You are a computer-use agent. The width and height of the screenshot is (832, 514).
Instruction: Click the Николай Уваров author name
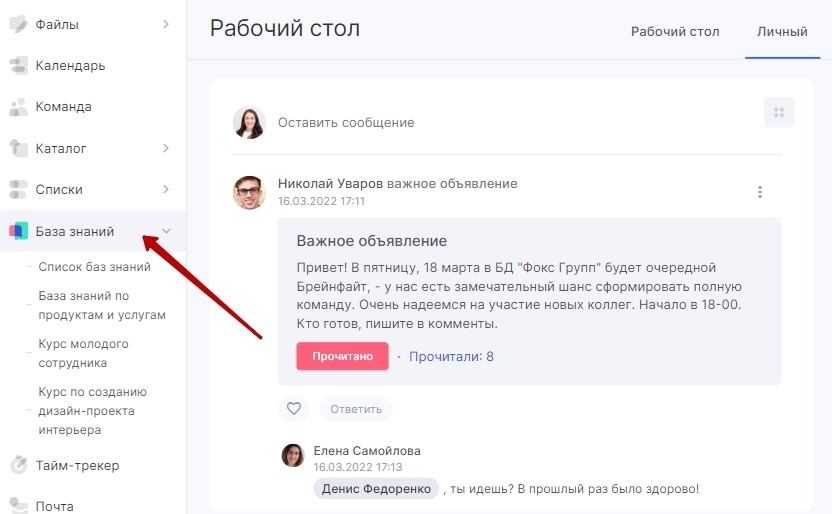[330, 184]
